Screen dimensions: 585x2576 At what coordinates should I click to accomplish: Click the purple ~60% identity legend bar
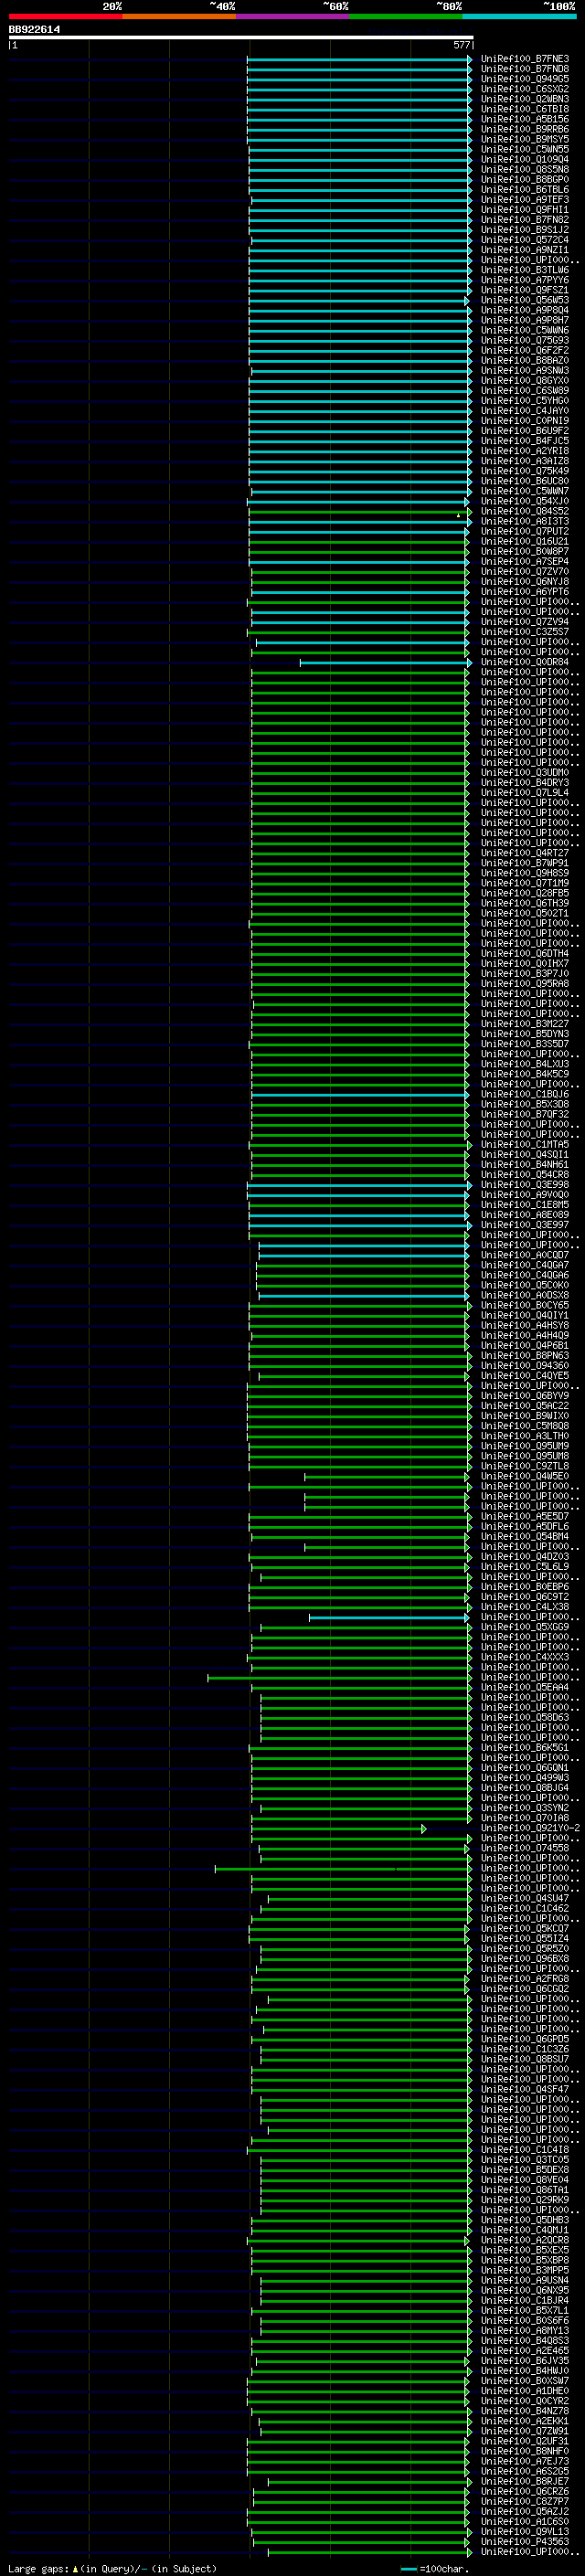(293, 17)
